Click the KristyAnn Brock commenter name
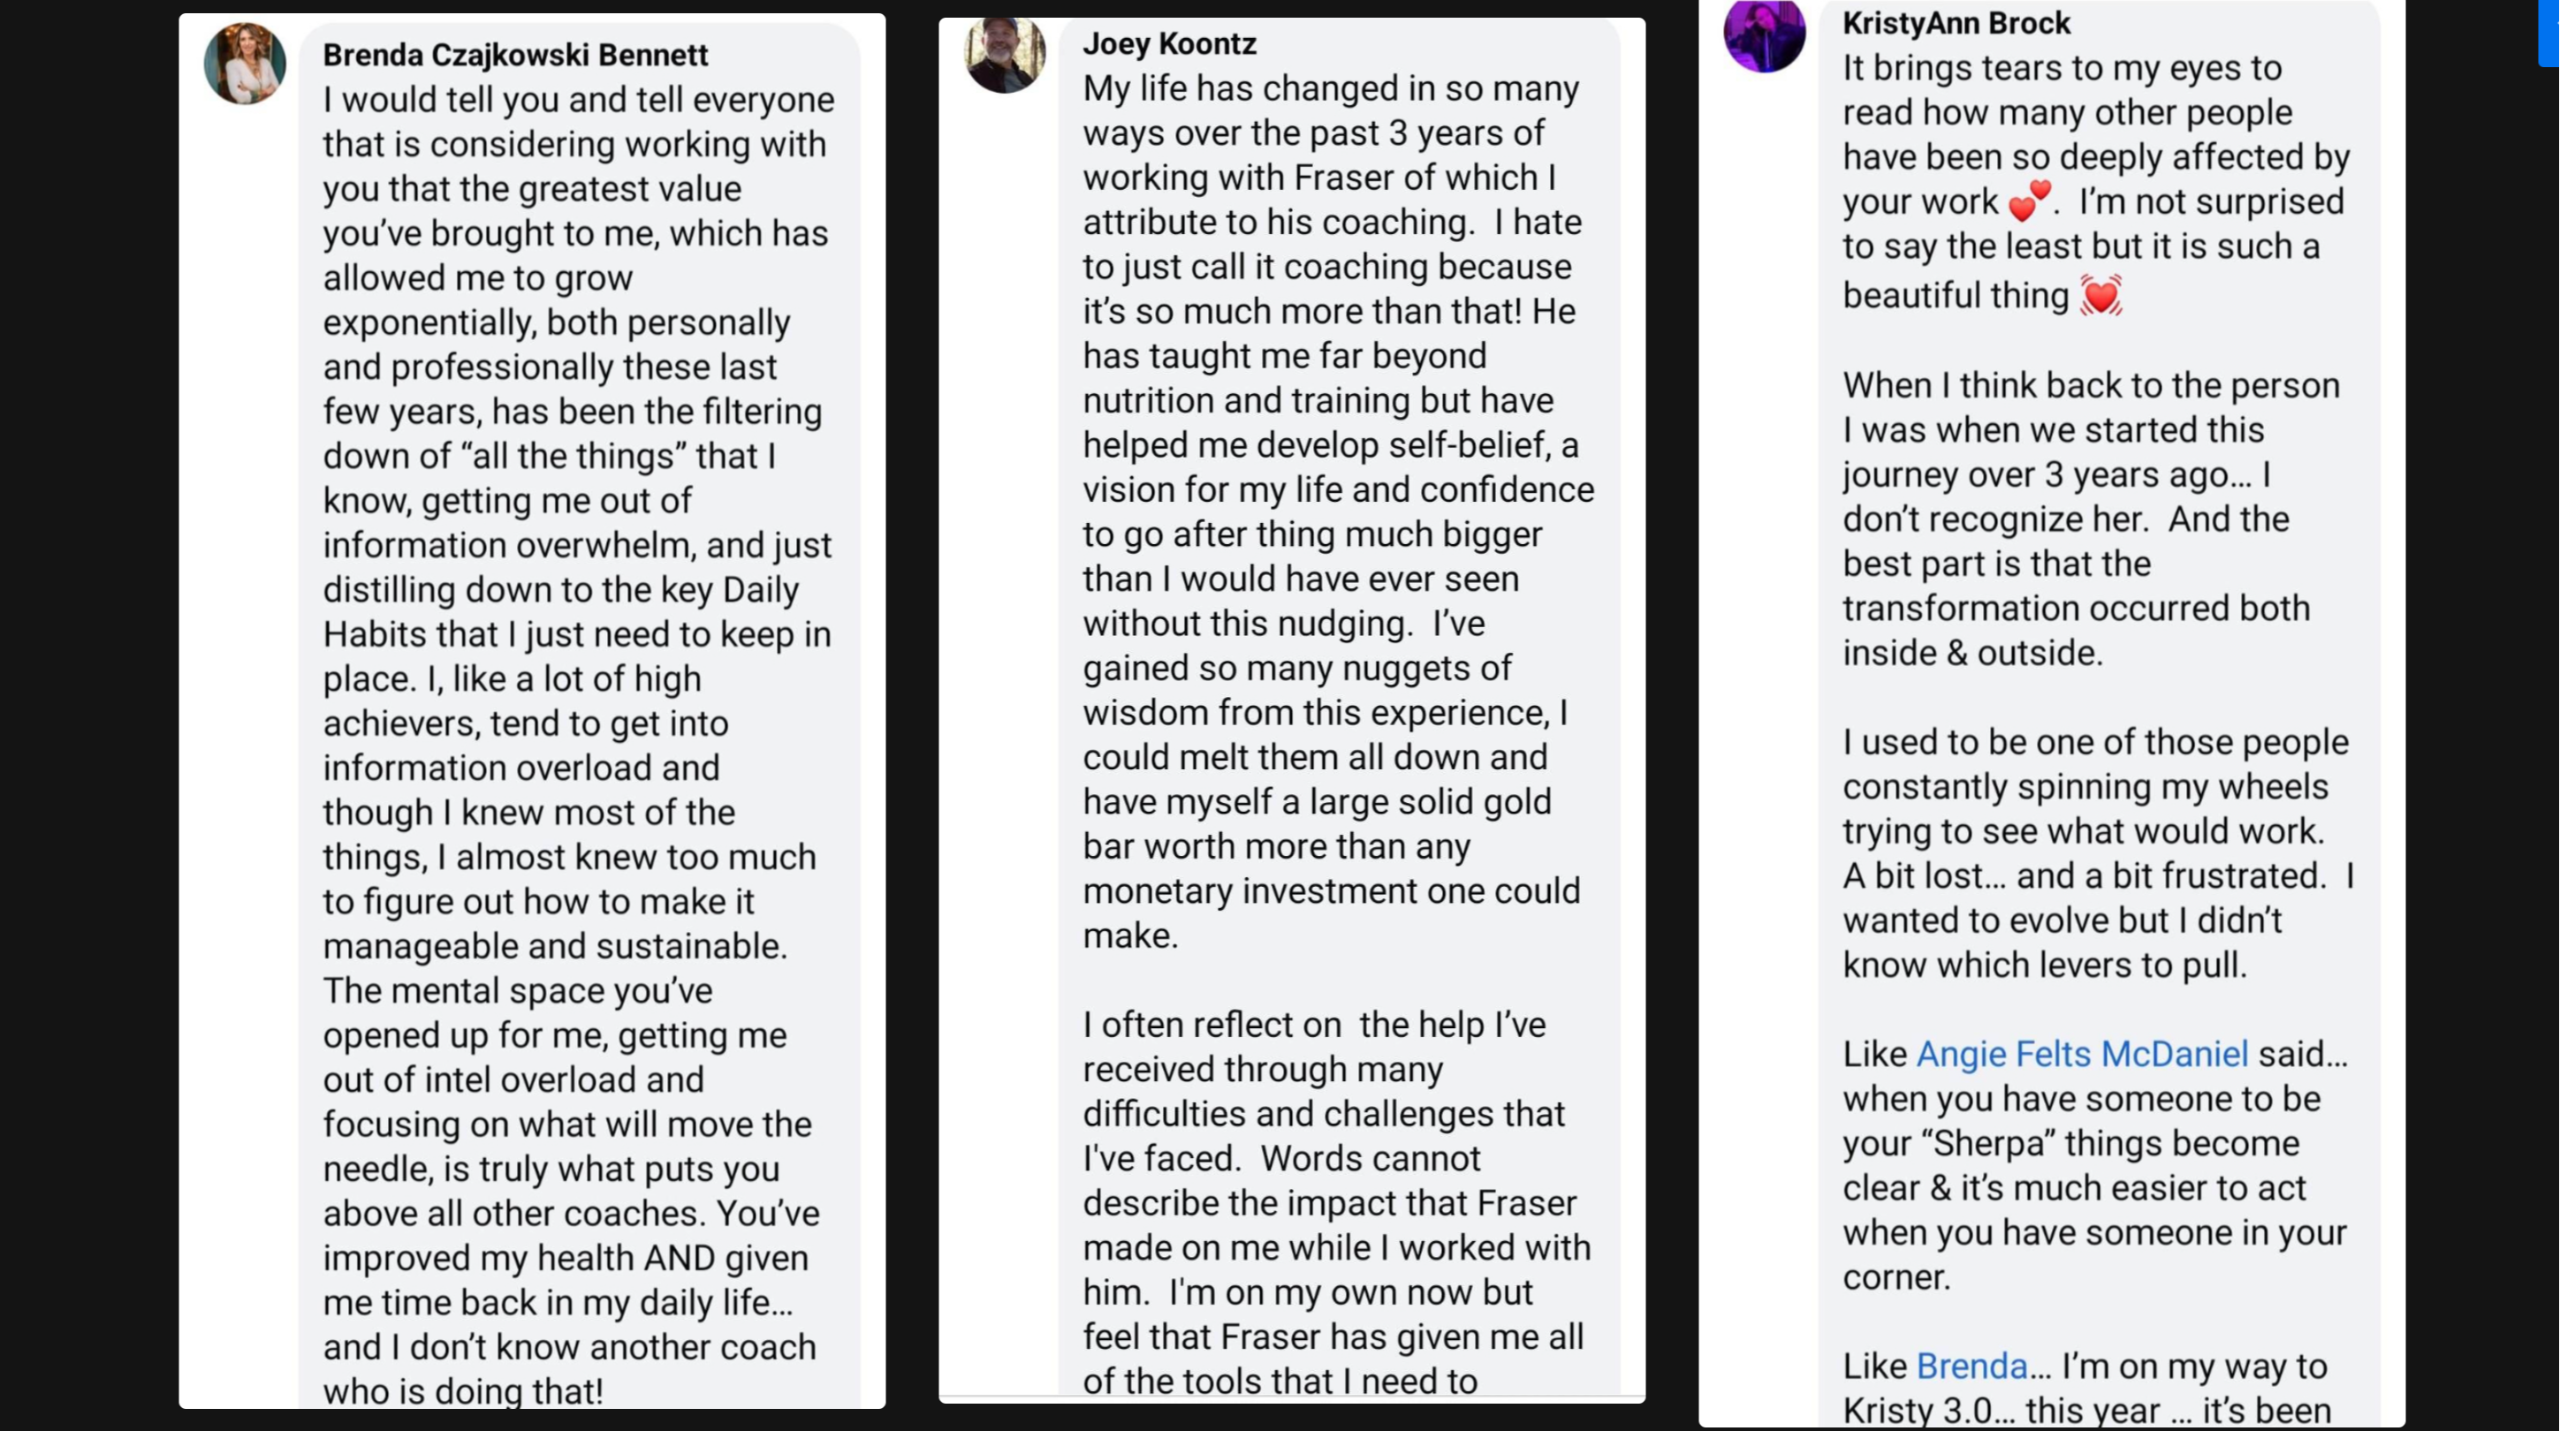The height and width of the screenshot is (1431, 2560). (1955, 23)
